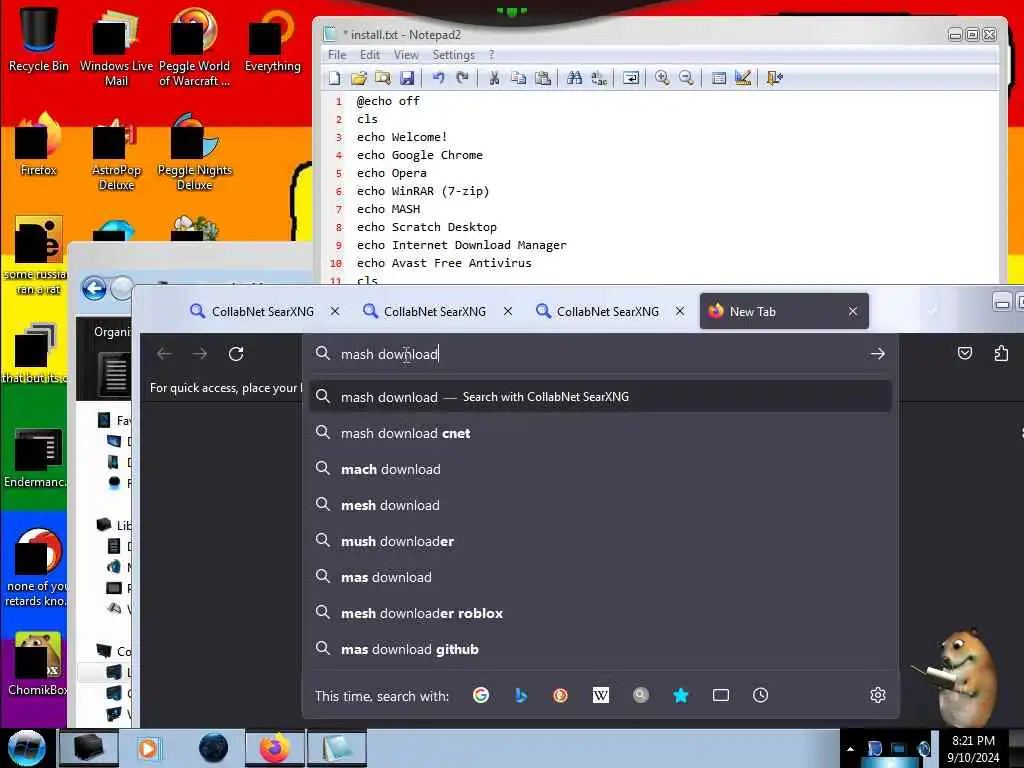The height and width of the screenshot is (768, 1024).
Task: Open Firefox from the taskbar
Action: pos(275,748)
